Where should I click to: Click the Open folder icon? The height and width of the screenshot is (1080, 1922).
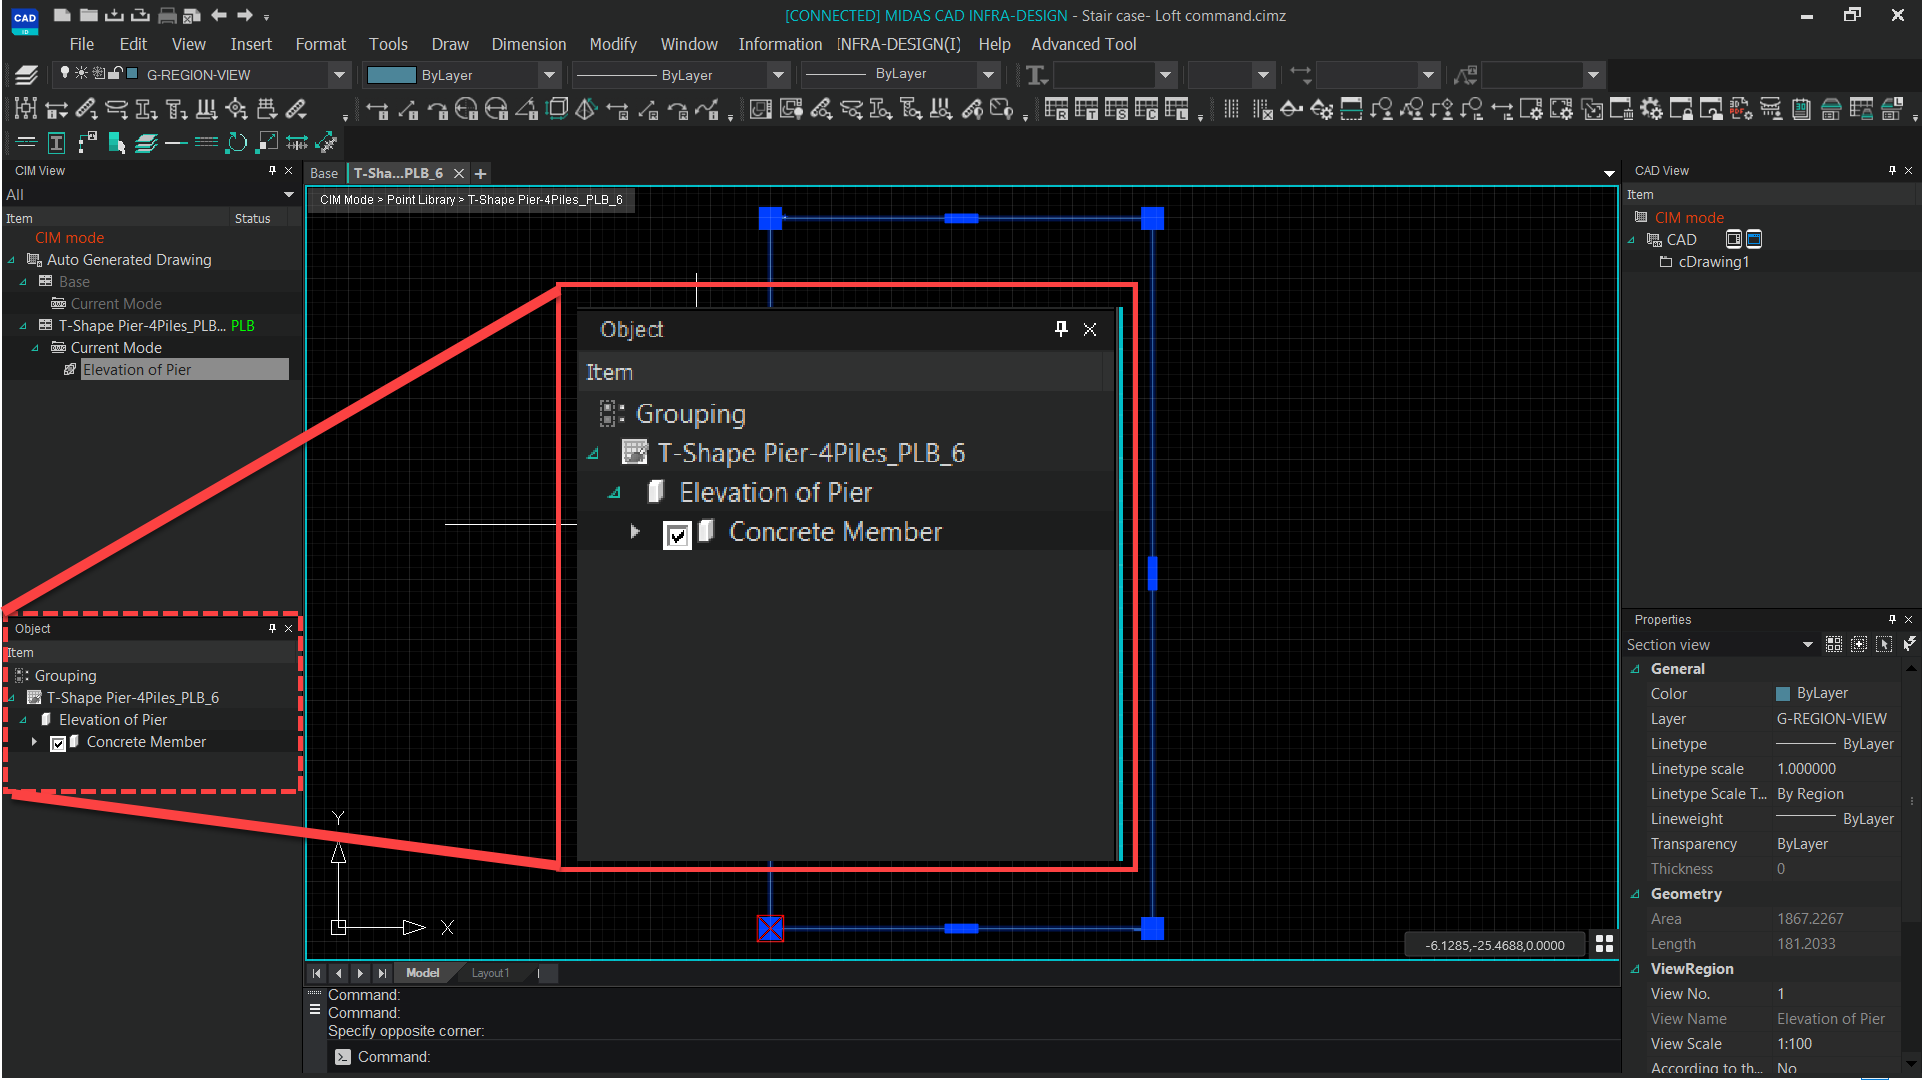click(x=88, y=16)
